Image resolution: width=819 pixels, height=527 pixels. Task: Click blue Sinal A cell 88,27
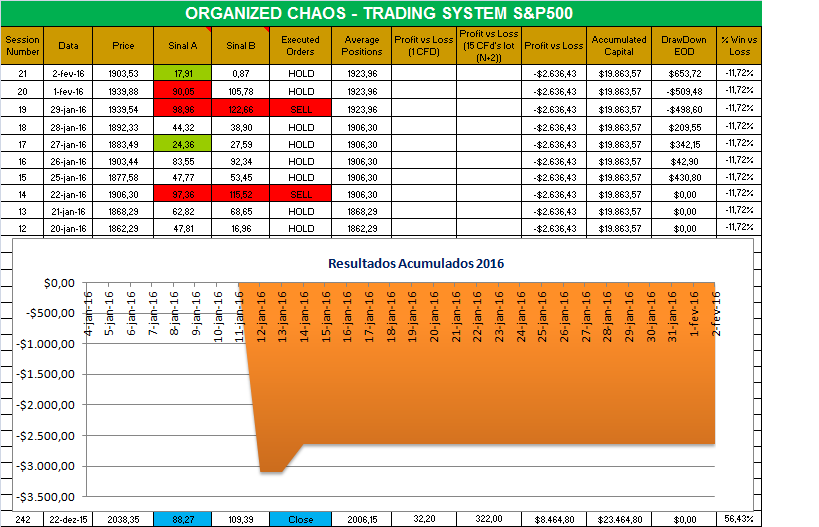183,519
